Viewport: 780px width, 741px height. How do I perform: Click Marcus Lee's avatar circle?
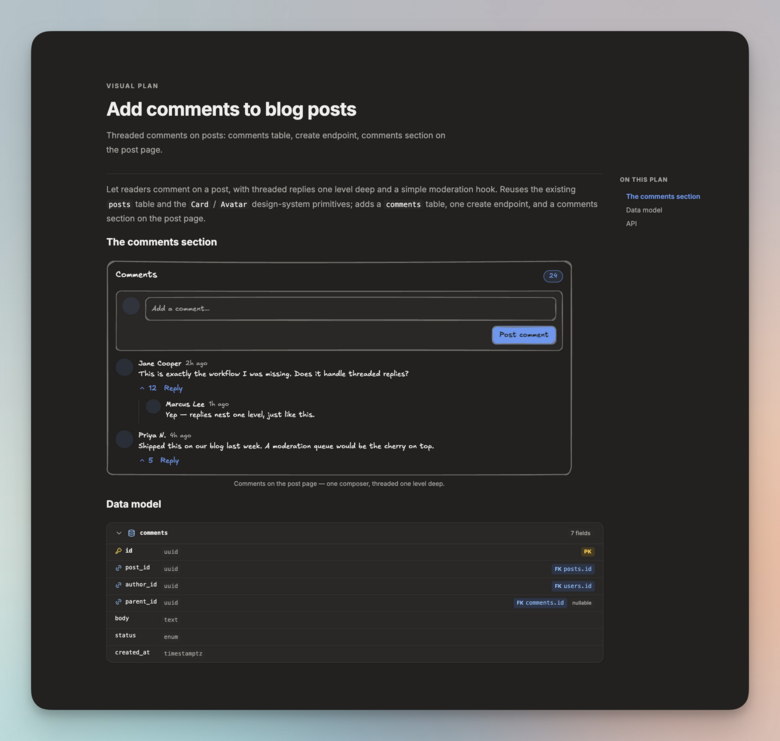click(153, 406)
